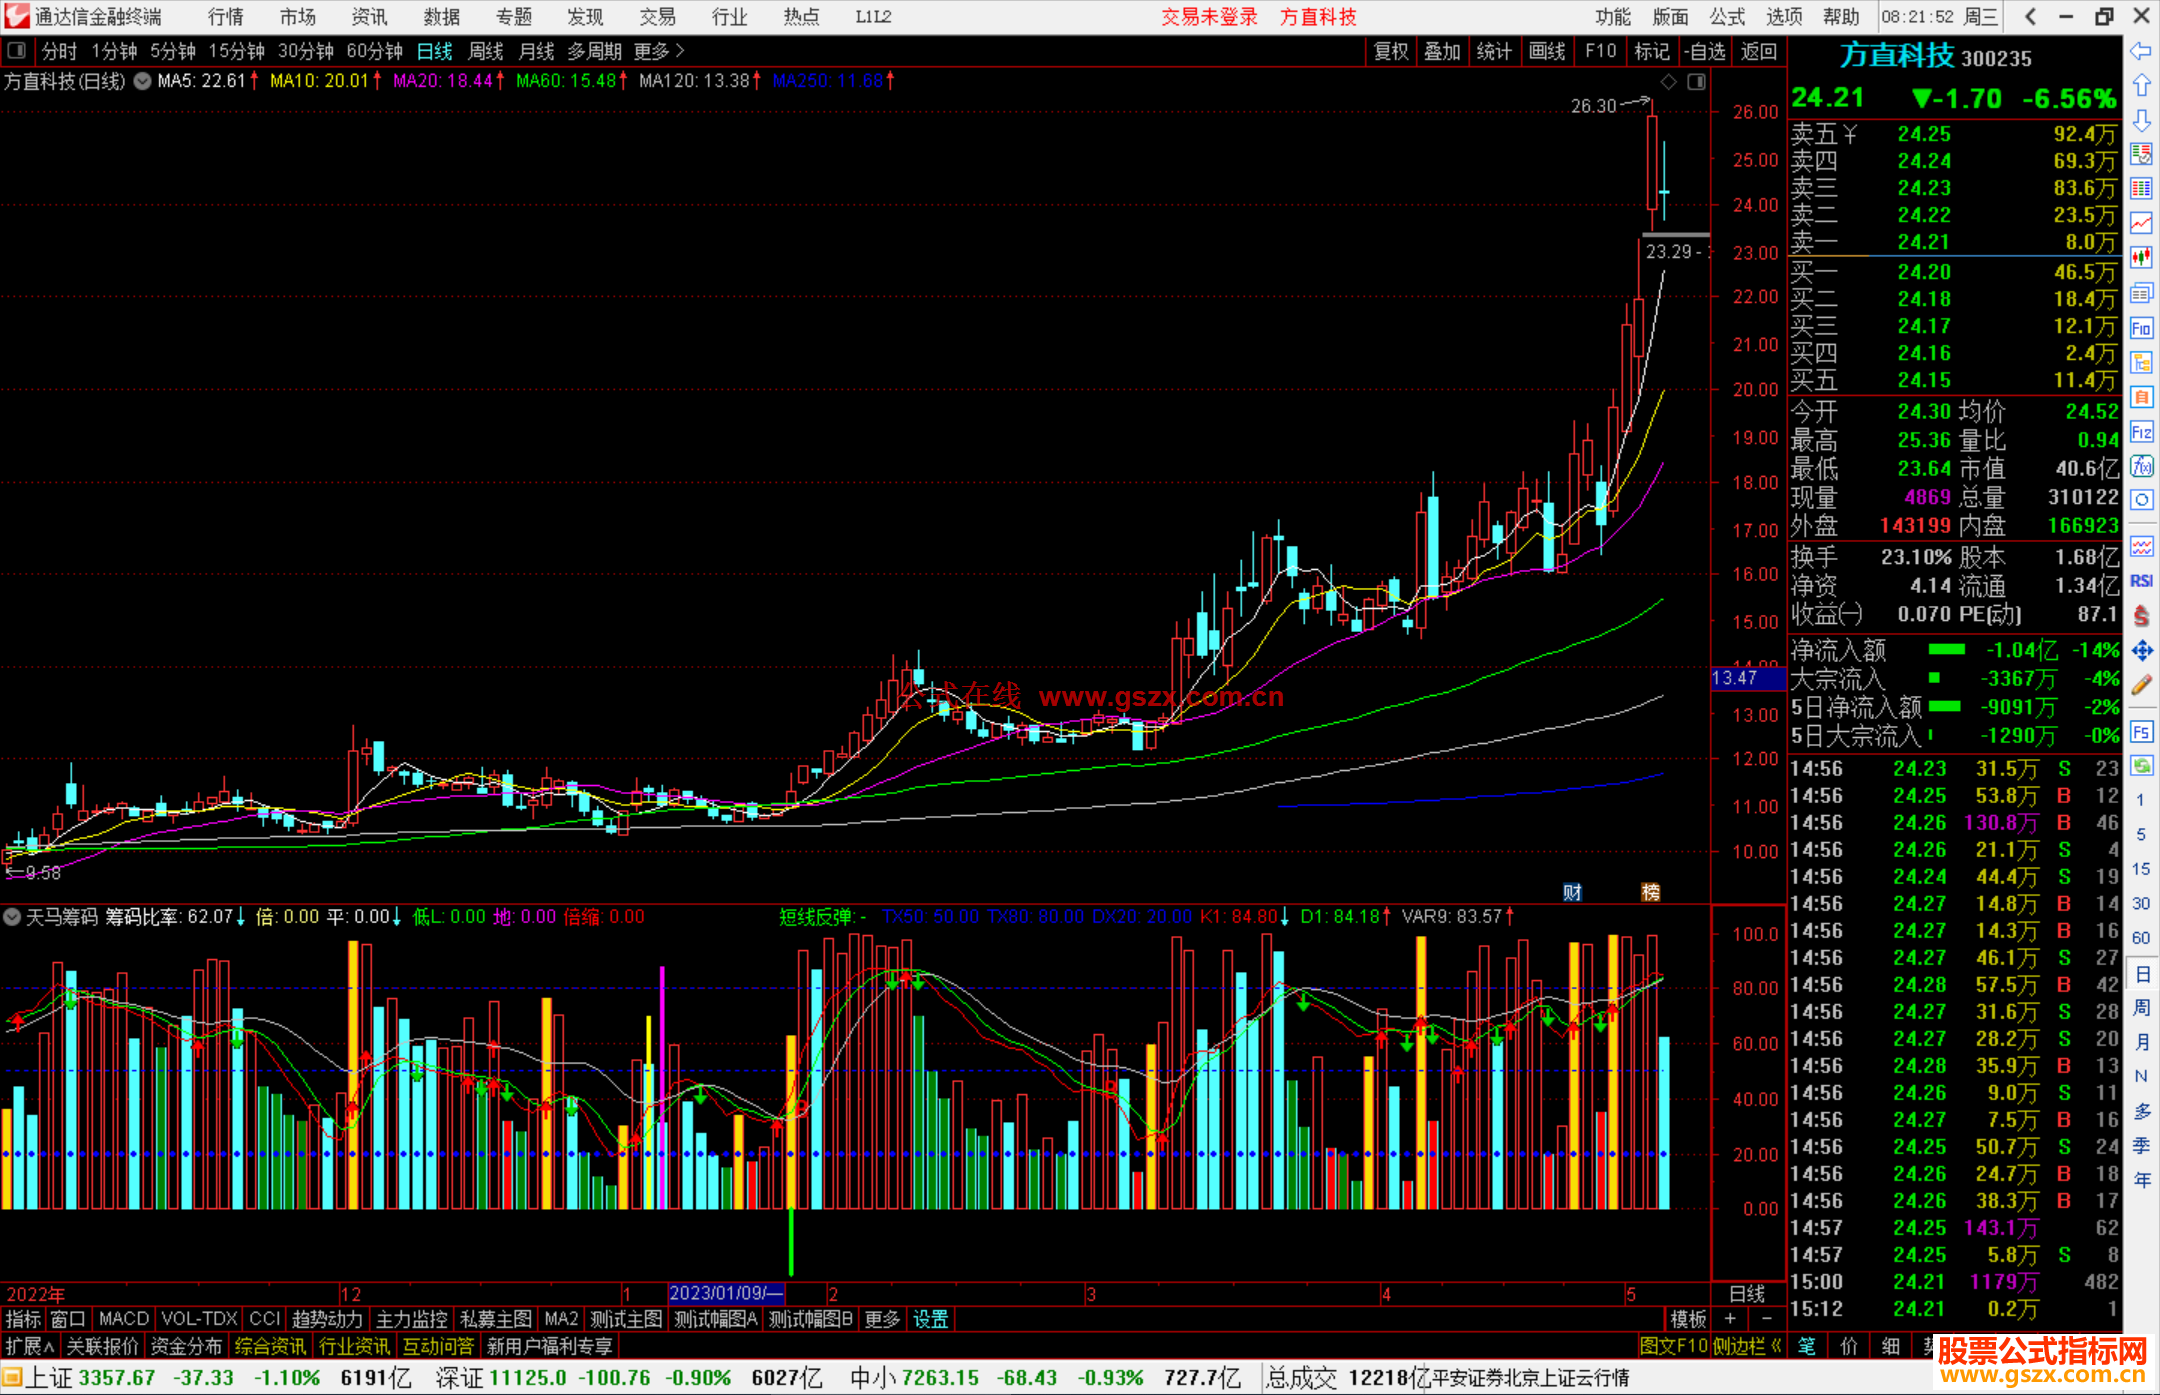Toggle the side panel layout icon in chart
Screen dimensions: 2160x1395
1696,82
